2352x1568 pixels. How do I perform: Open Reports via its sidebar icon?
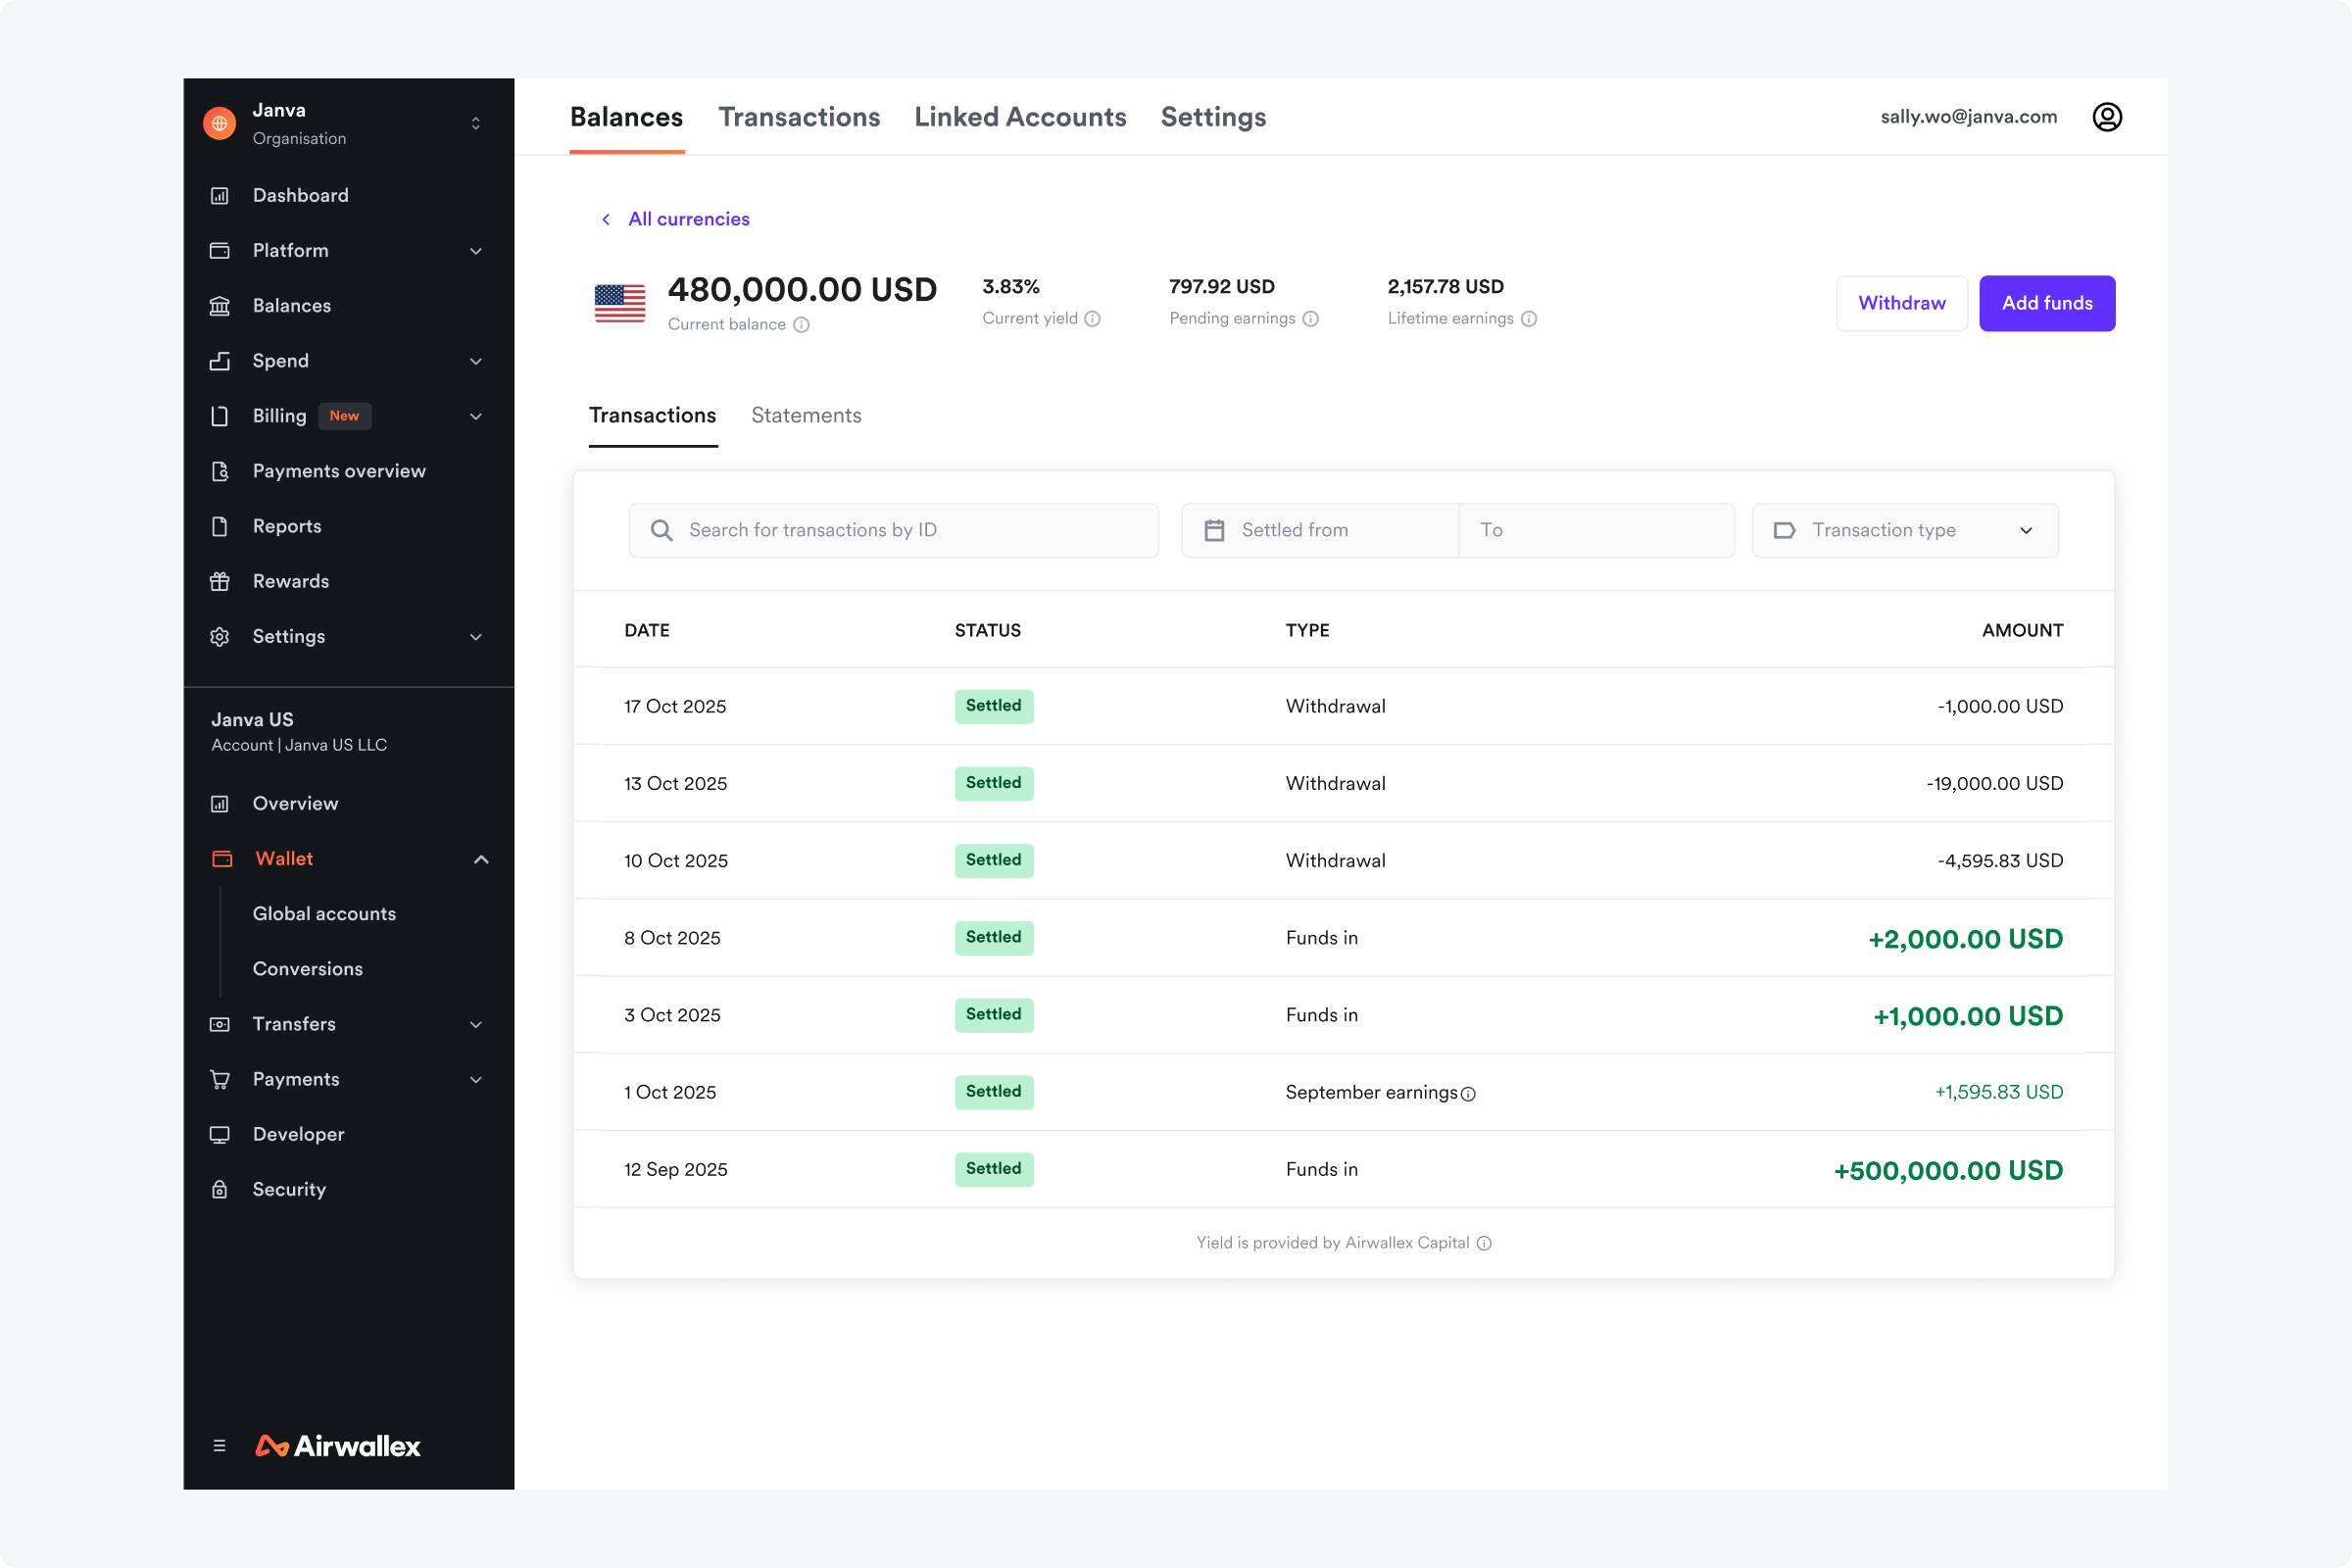pos(221,526)
